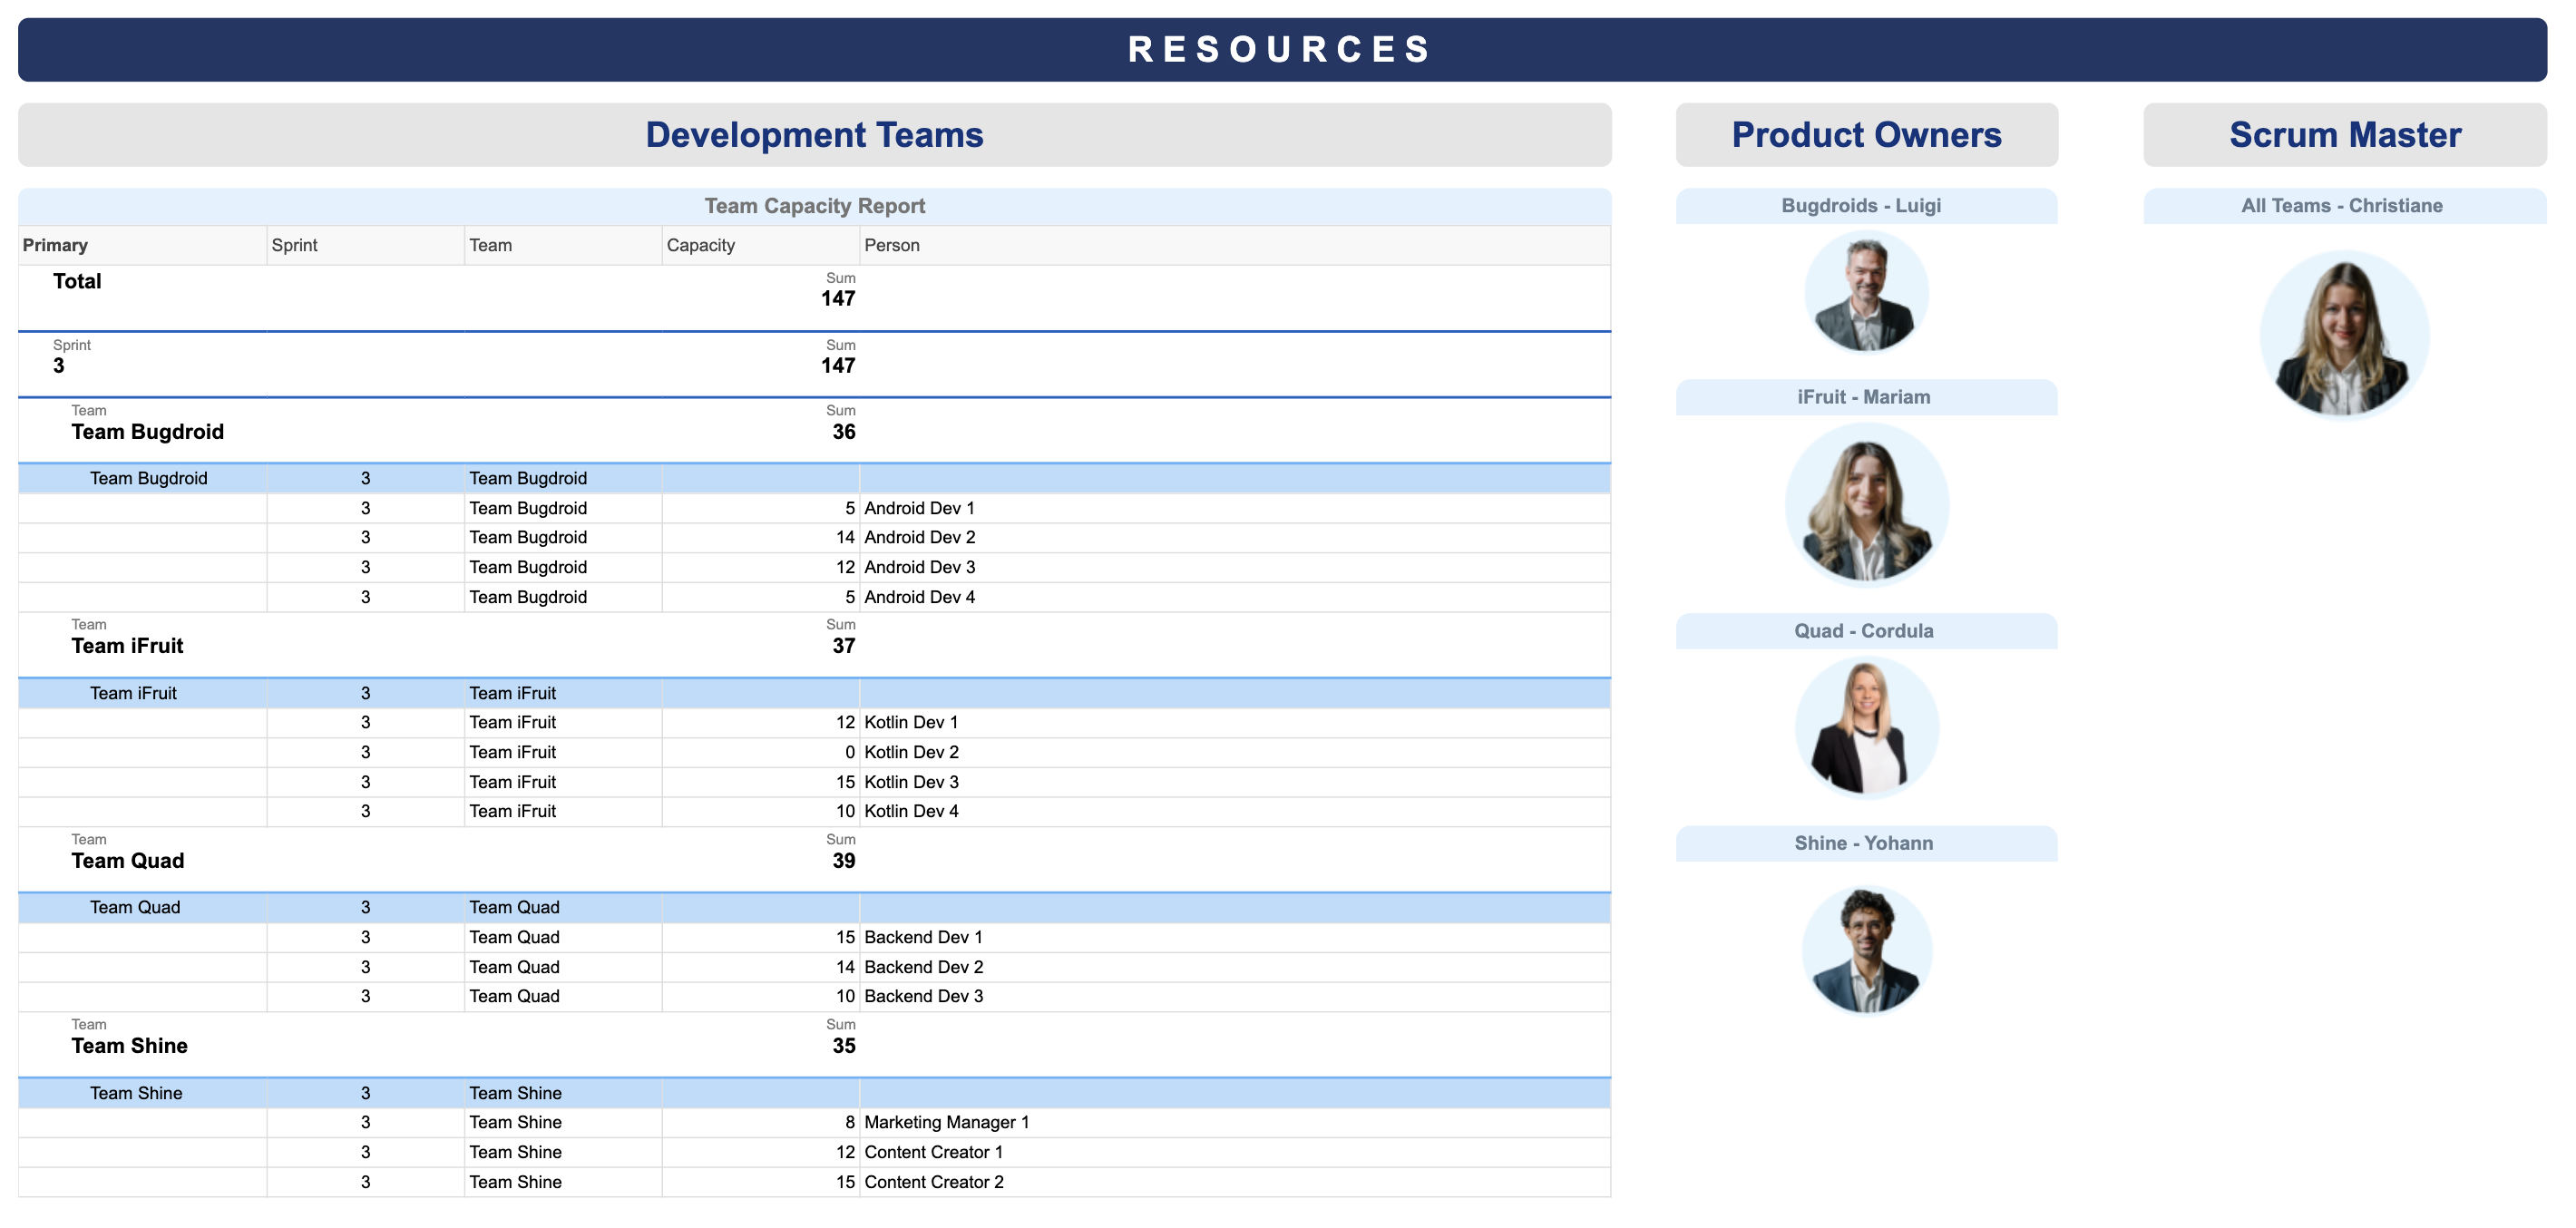Sort by the Capacity column header
Screen dimensions: 2576x1228
700,245
